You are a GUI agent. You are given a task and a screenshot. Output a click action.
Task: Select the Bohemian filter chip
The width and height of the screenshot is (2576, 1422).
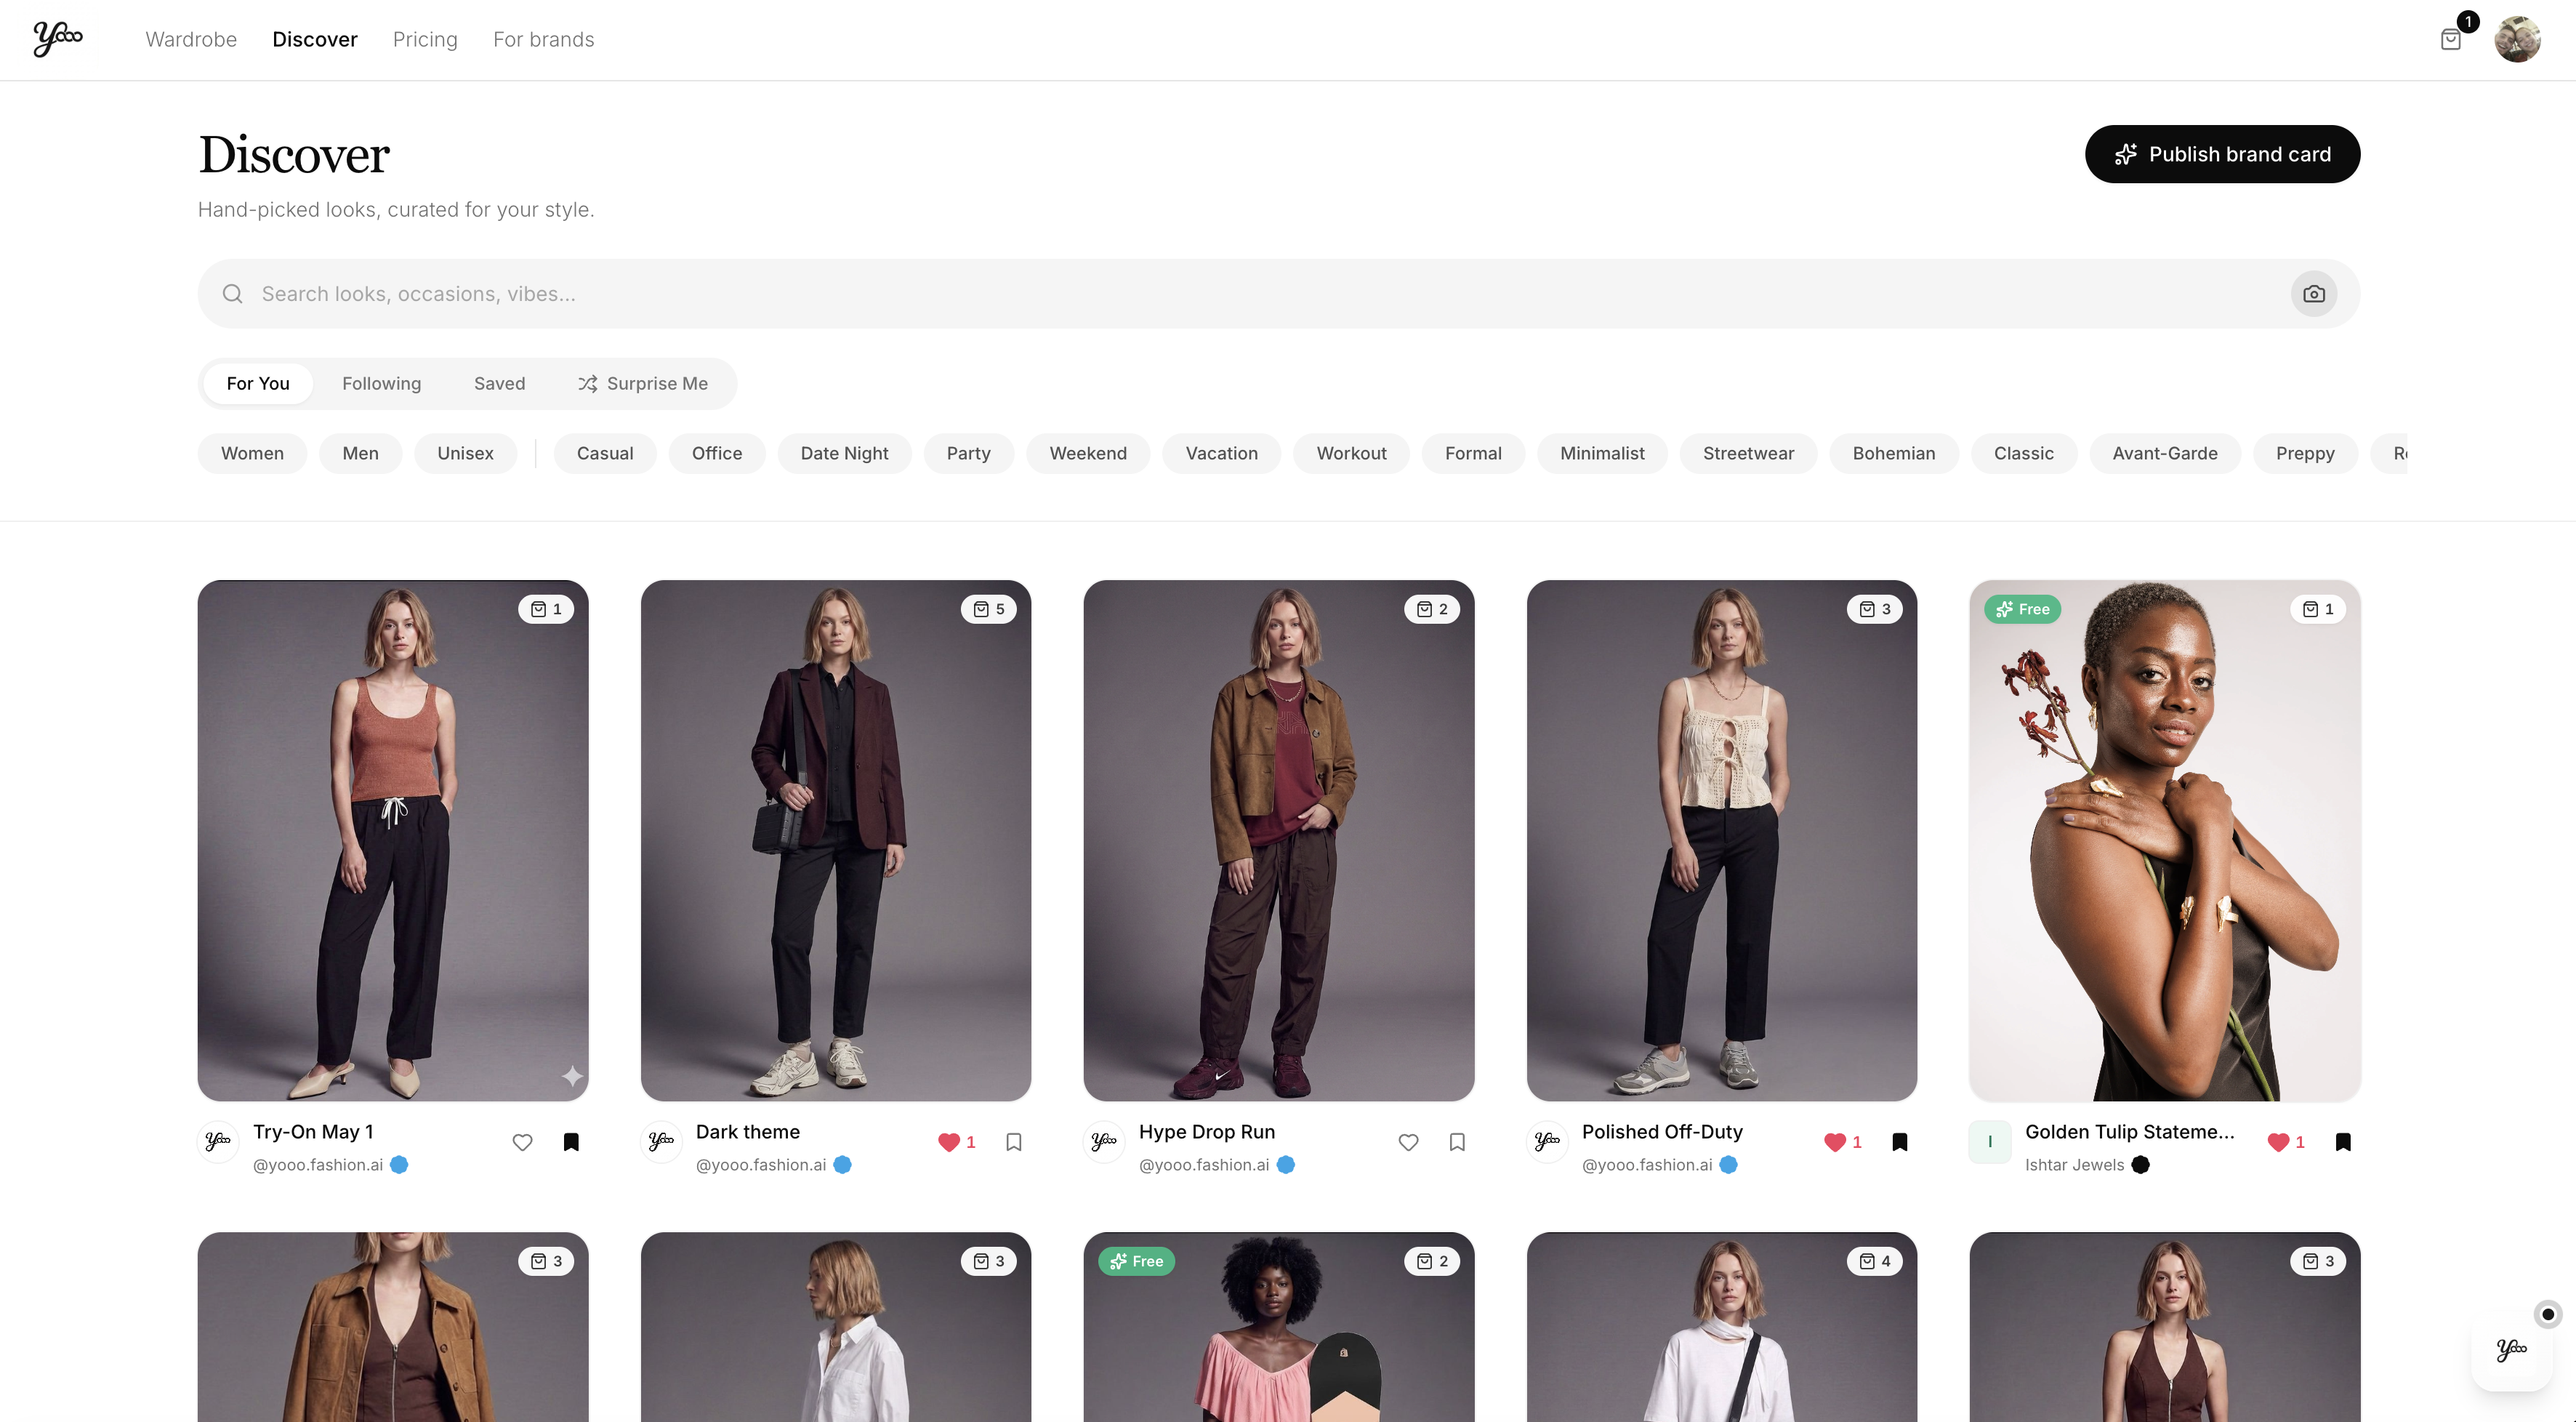pyautogui.click(x=1893, y=453)
